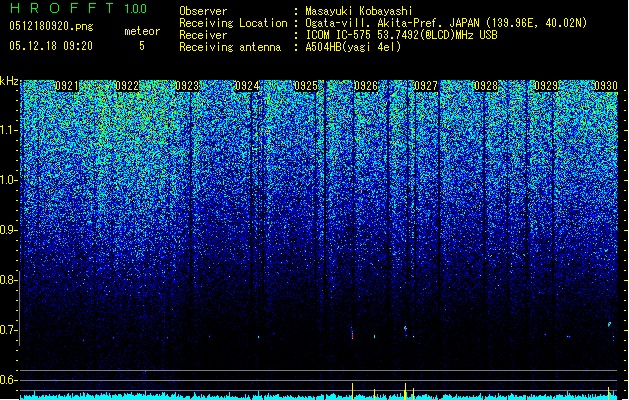Click observer name Masayuki Kobayashi
This screenshot has height=400, width=629.
tap(358, 11)
